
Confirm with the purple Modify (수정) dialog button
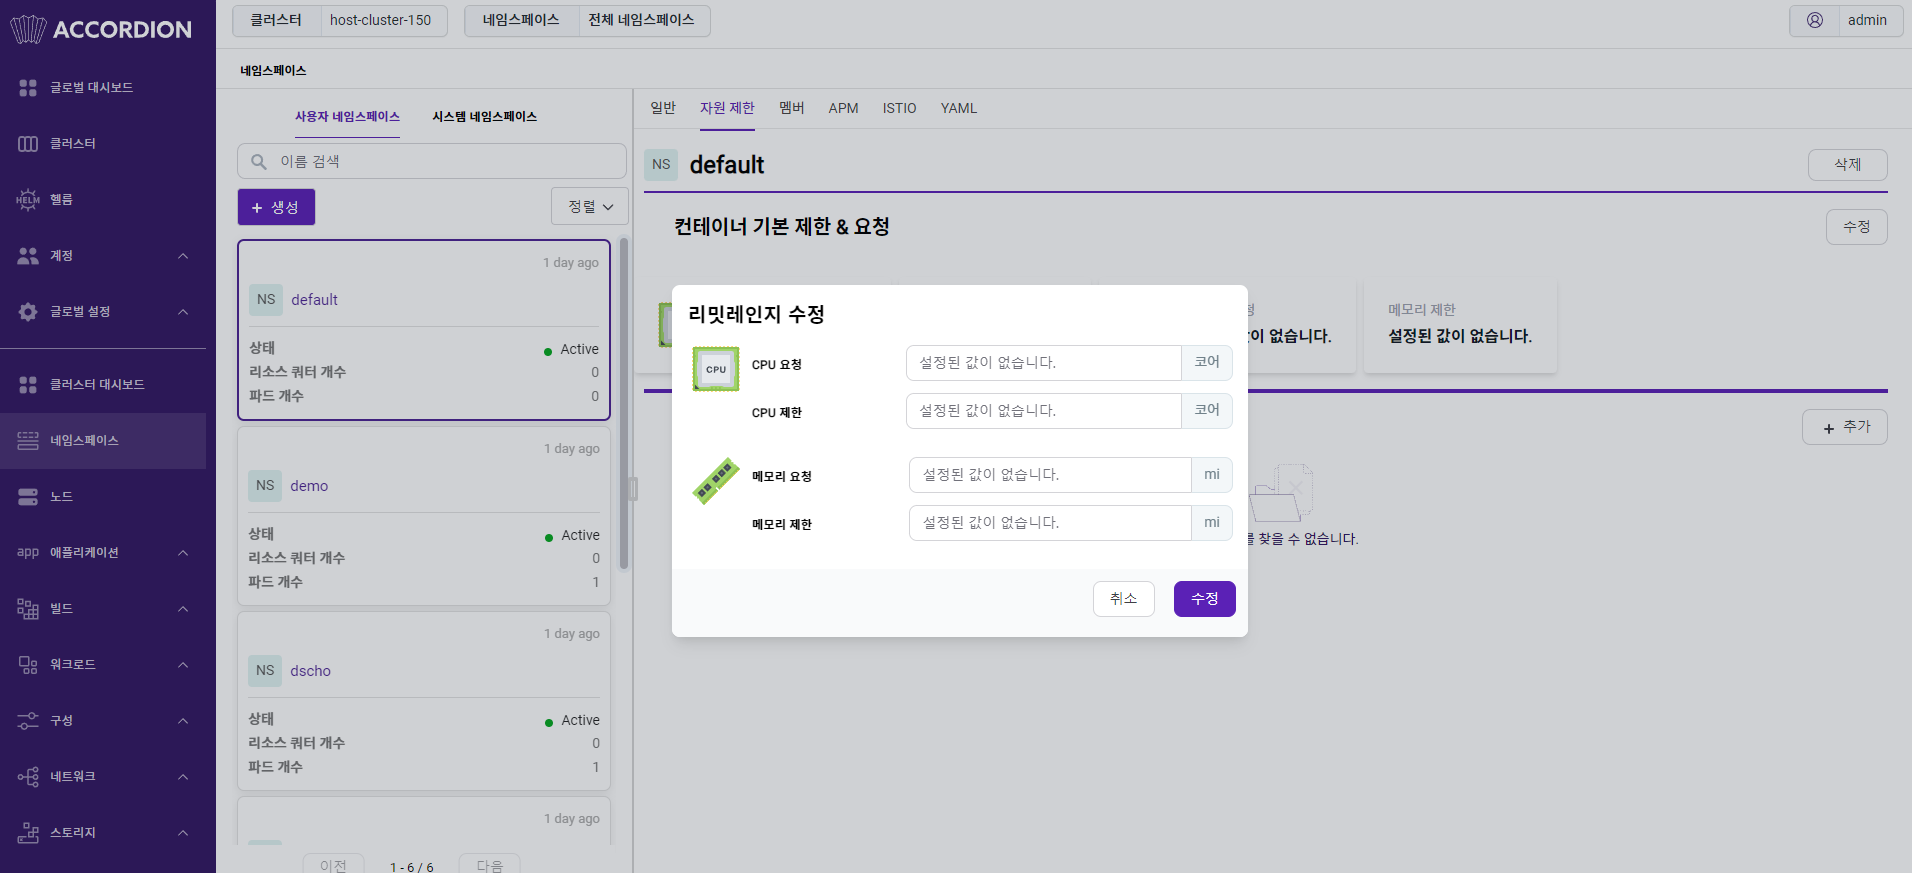click(x=1205, y=599)
